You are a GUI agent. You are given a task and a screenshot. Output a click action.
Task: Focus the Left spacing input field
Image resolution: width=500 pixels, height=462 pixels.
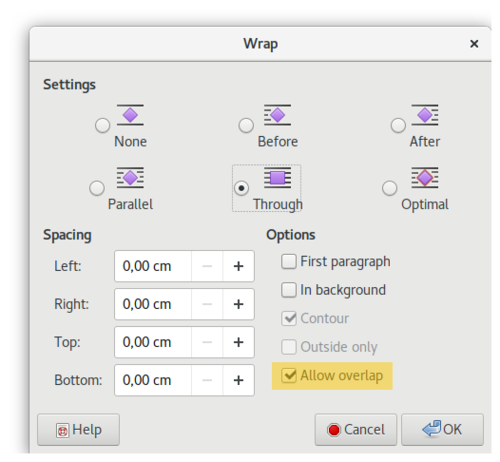coord(153,266)
